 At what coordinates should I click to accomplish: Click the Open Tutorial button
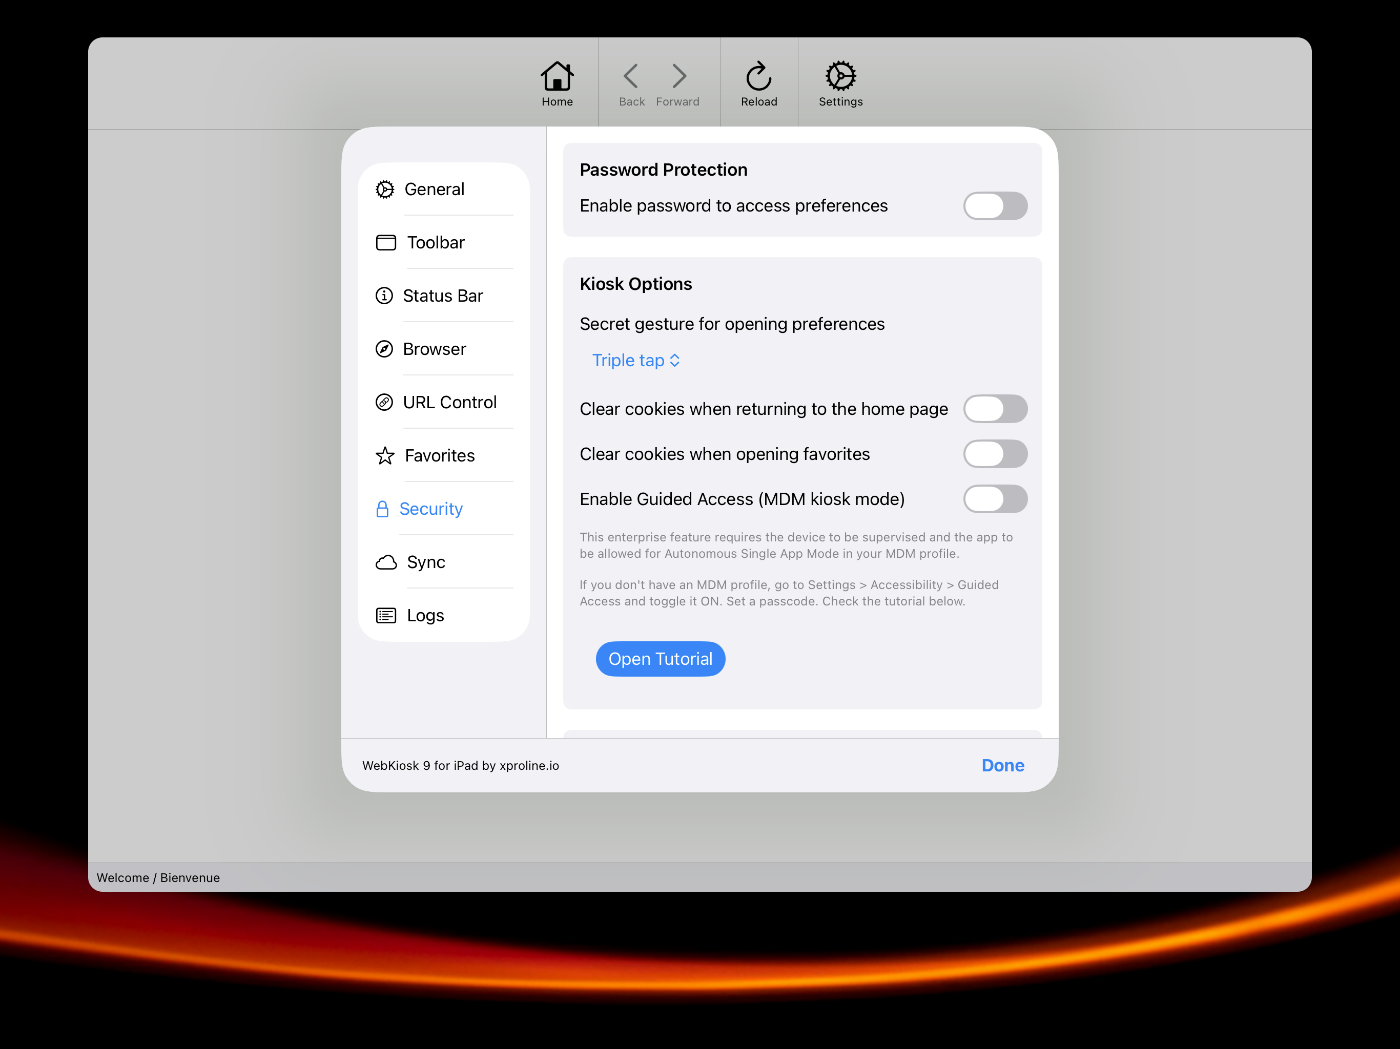(660, 659)
